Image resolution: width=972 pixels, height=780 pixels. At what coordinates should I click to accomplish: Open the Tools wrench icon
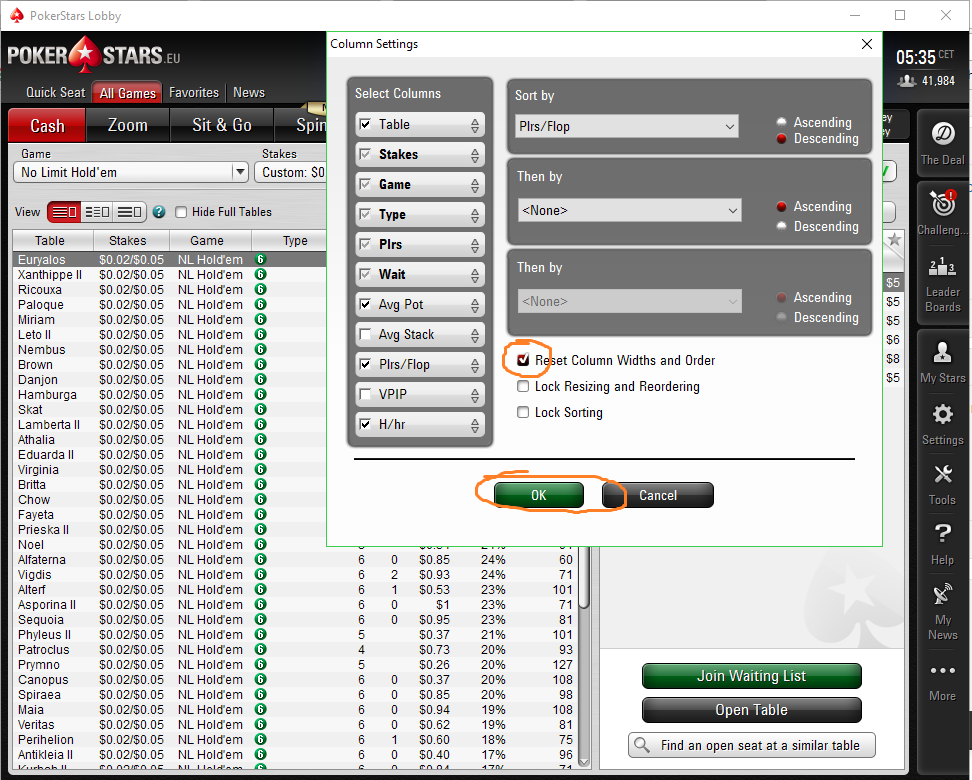tap(943, 474)
